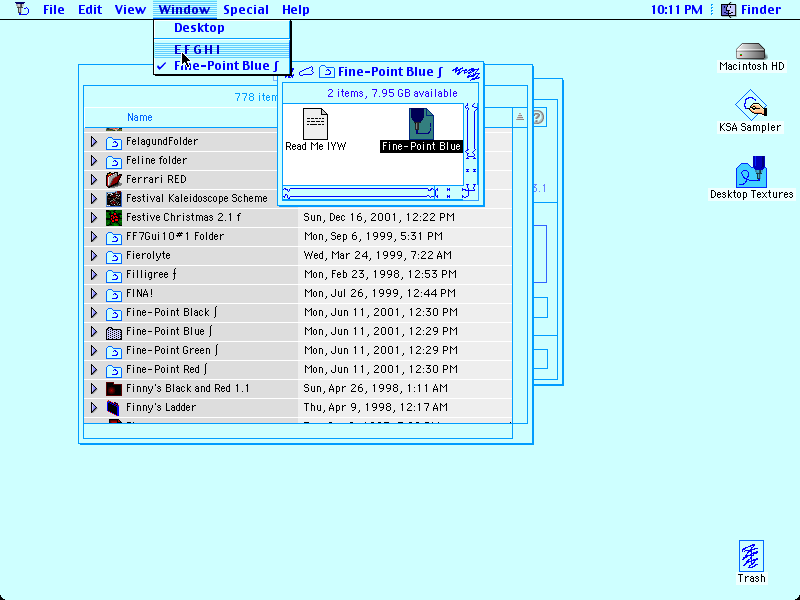Expand the Festival Kaleidoscope Scheme triangle

click(94, 198)
